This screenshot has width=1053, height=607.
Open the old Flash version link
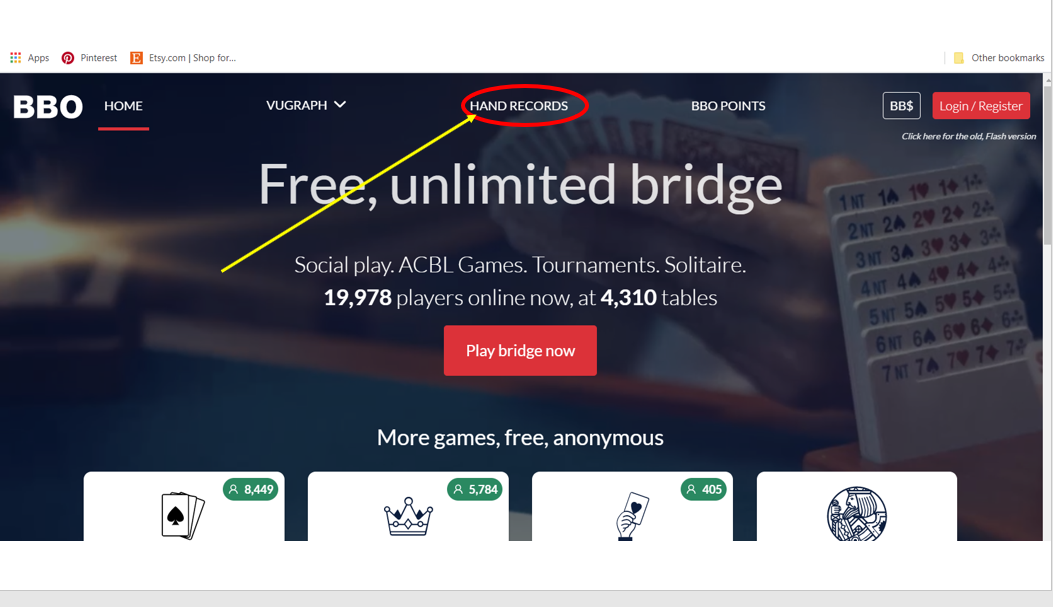tap(968, 136)
